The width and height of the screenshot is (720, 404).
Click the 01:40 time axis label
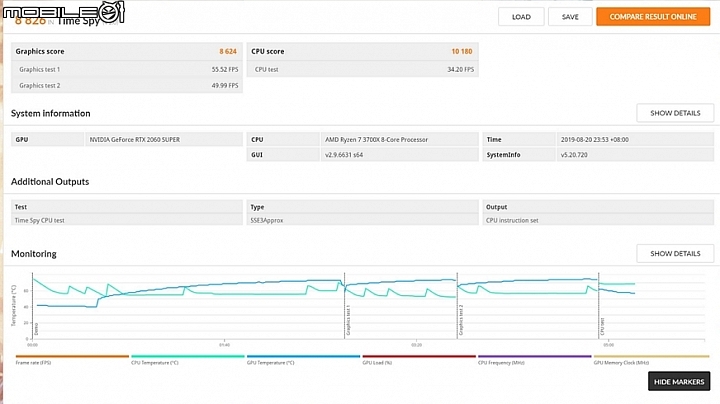tap(224, 345)
